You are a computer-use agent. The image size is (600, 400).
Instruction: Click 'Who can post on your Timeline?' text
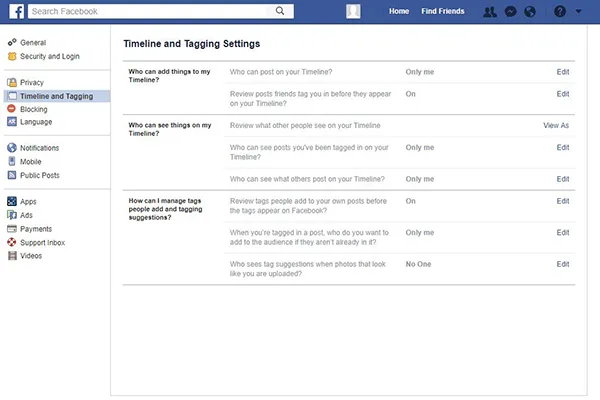click(281, 72)
